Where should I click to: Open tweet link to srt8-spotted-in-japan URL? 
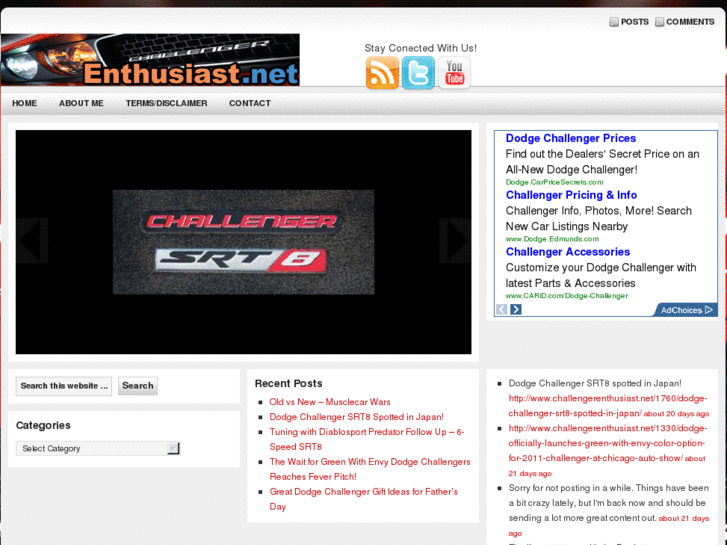(x=608, y=405)
